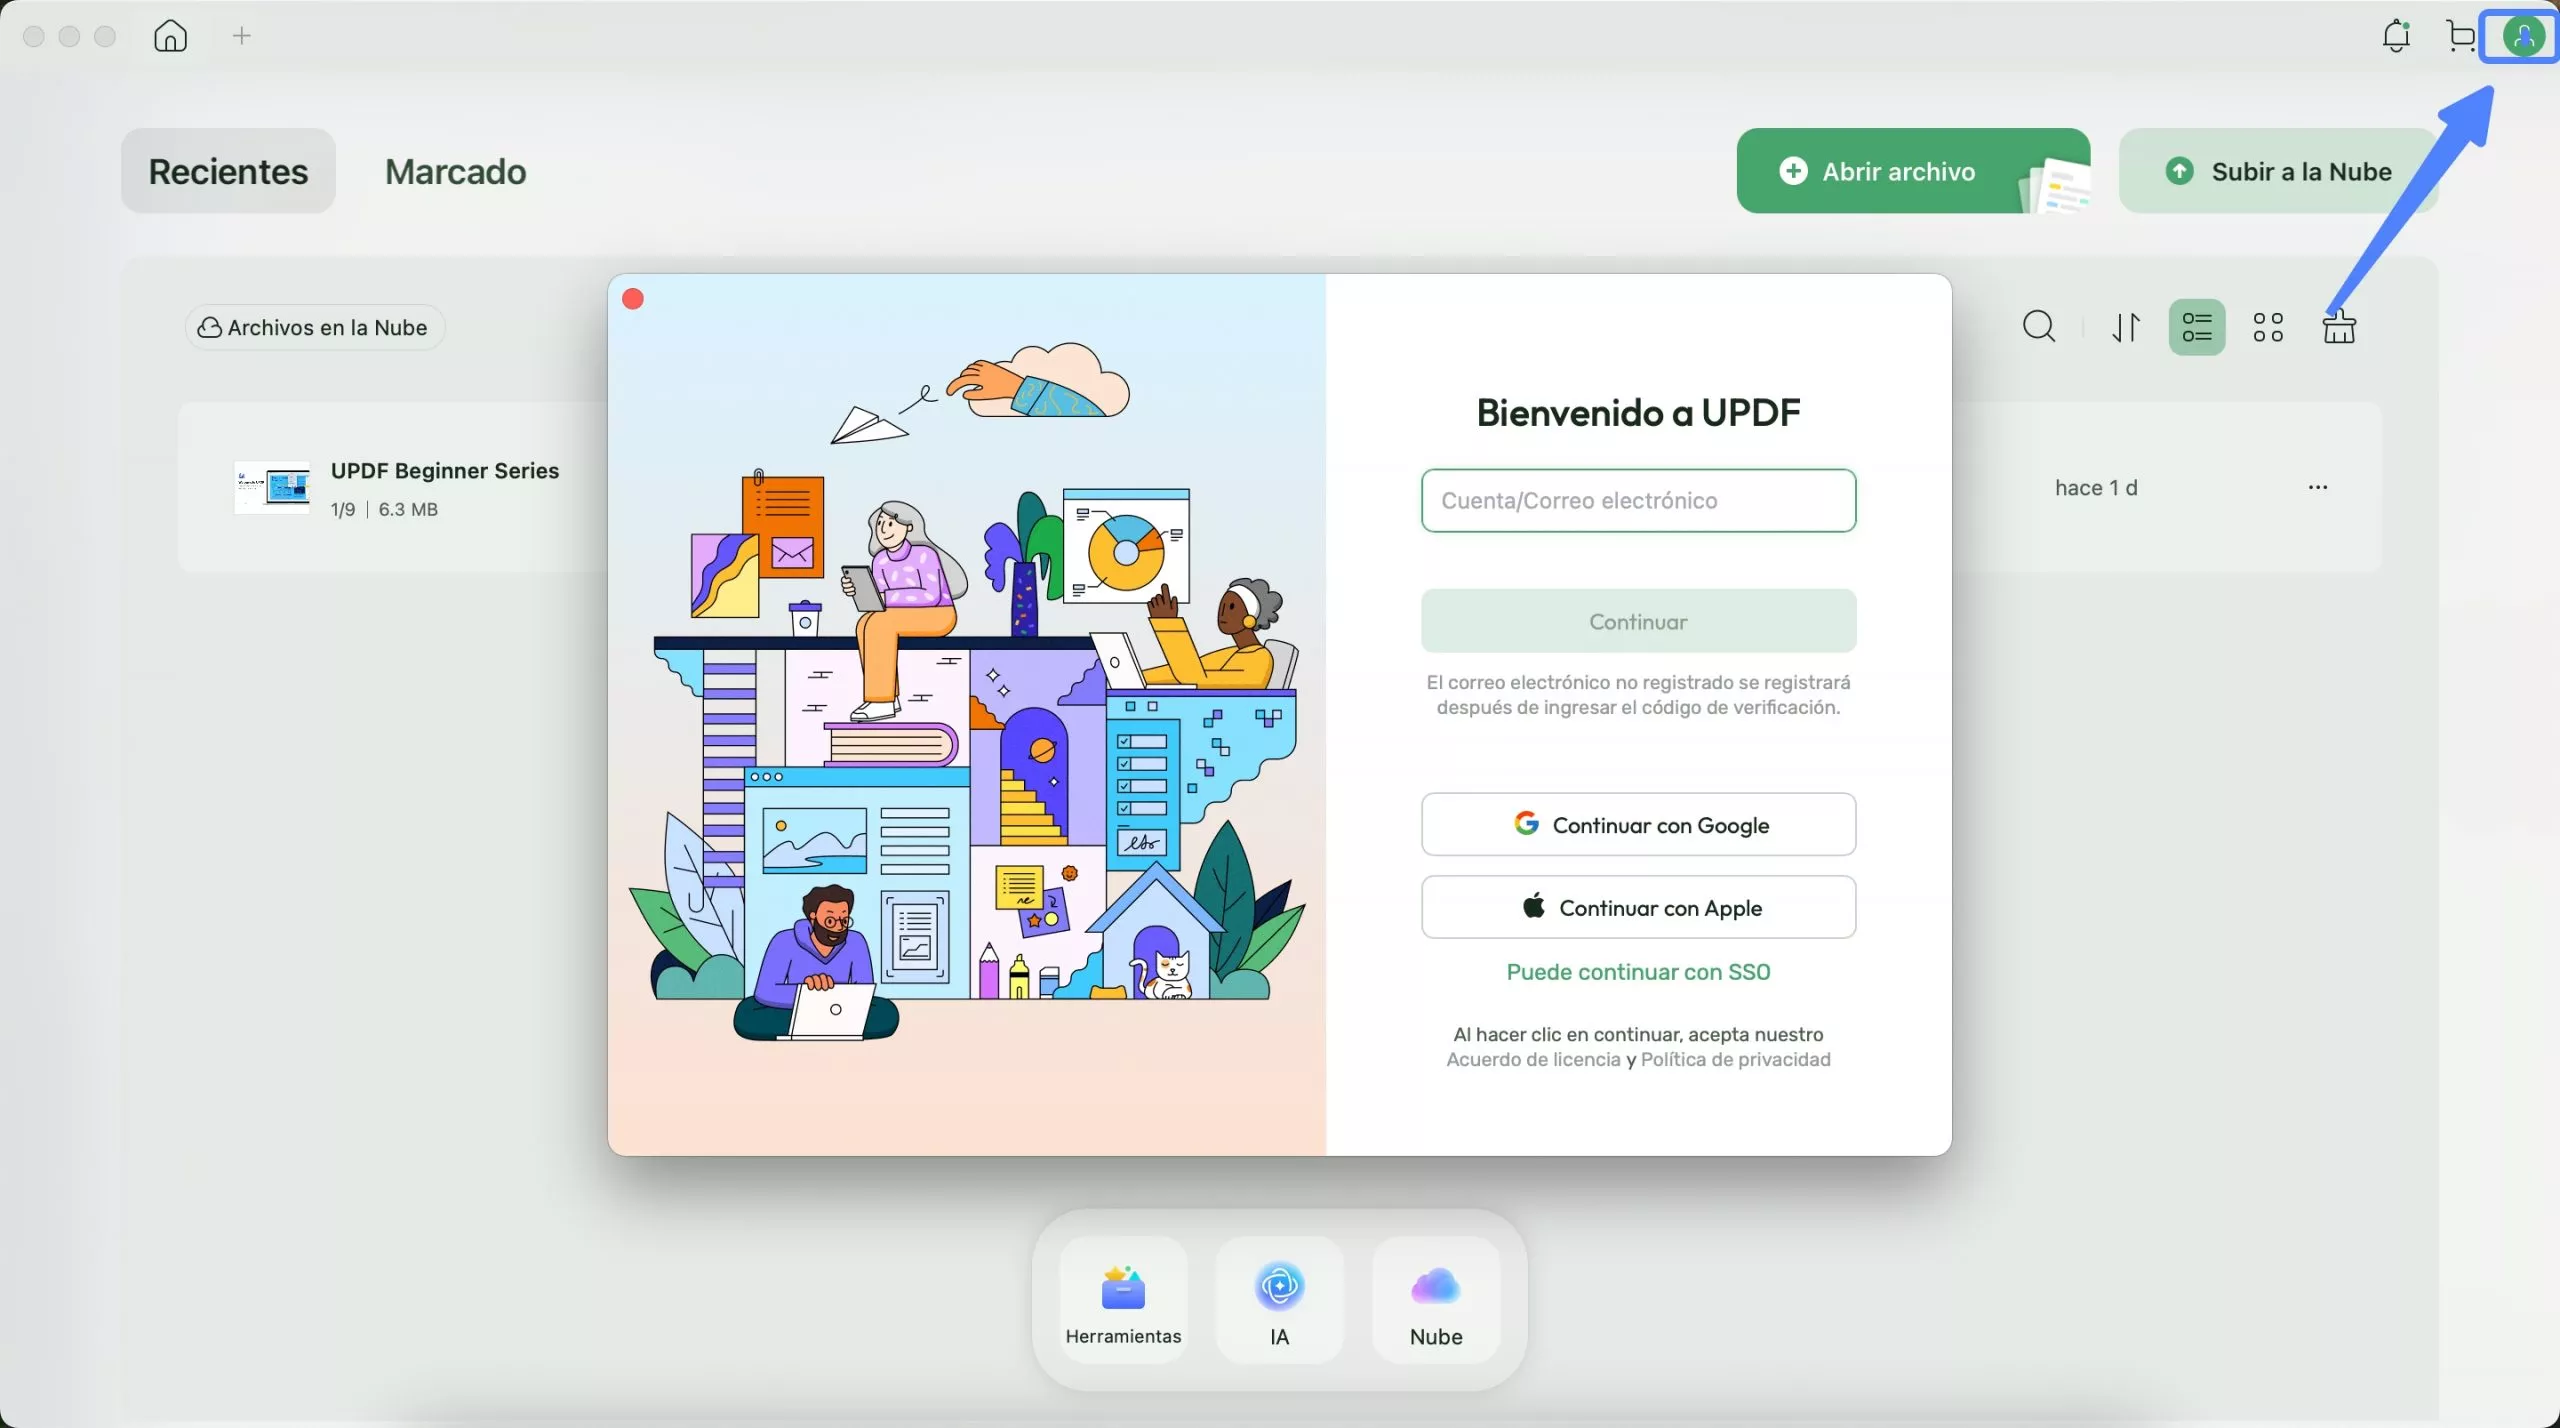
Task: Follow Puede continuar con SSO link
Action: coord(1638,972)
